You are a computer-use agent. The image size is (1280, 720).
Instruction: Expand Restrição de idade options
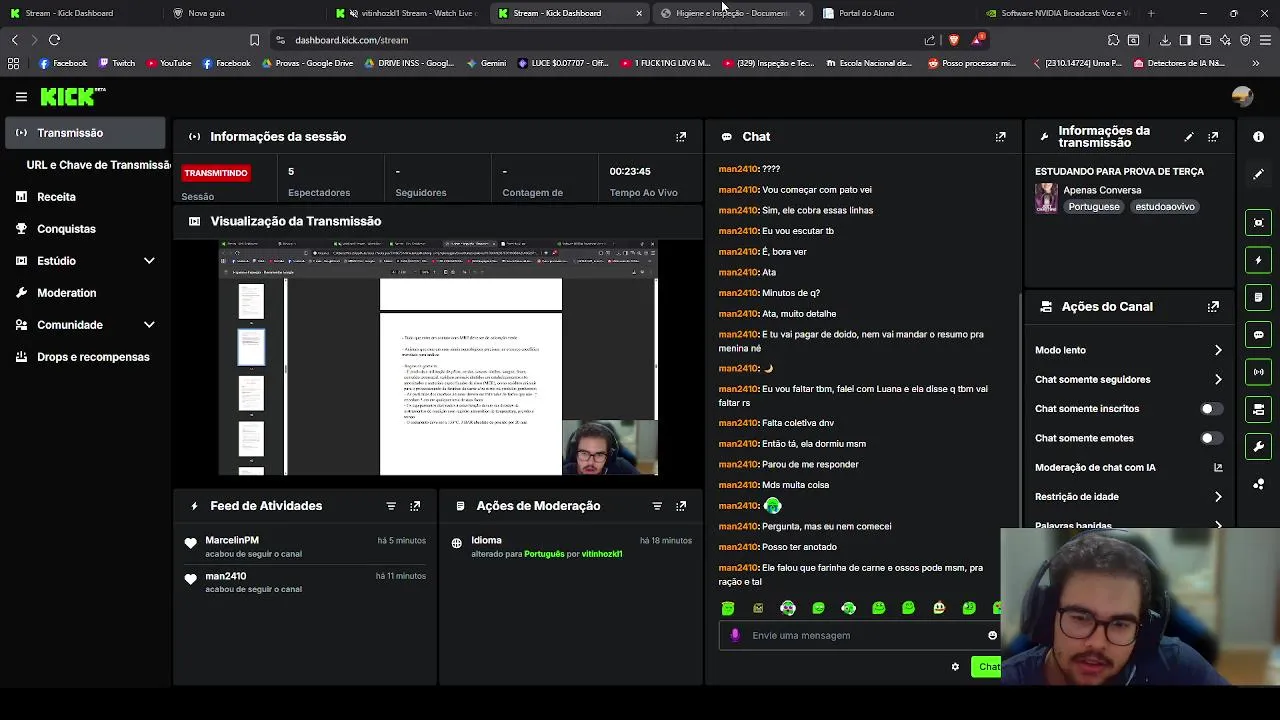[x=1218, y=497]
